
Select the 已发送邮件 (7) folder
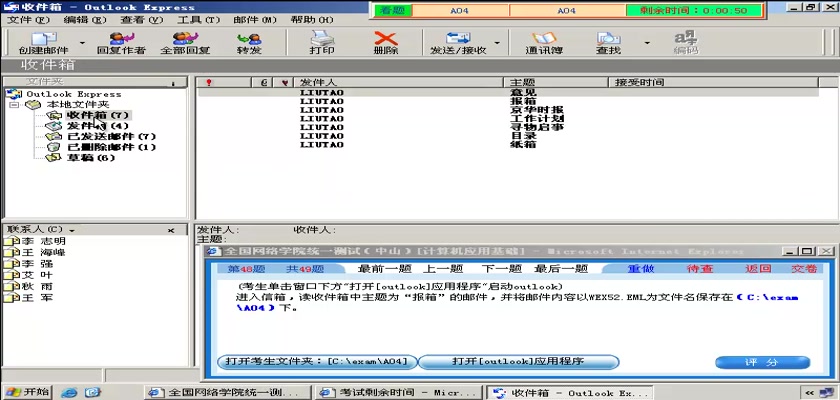click(111, 137)
